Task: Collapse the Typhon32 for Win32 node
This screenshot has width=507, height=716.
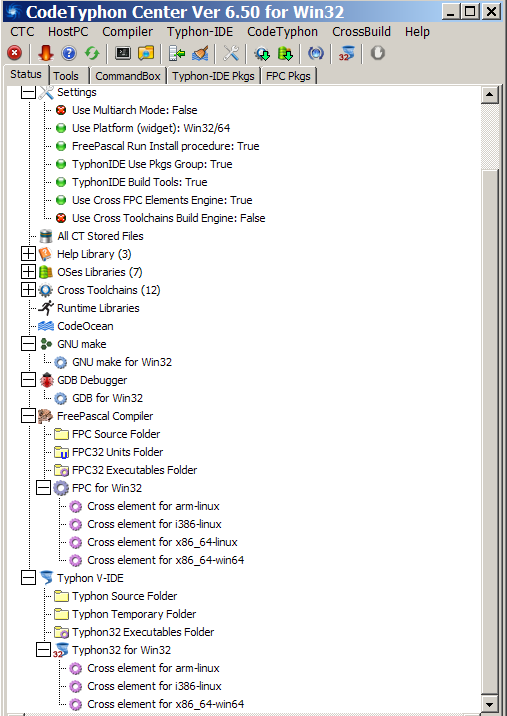Action: 43,650
